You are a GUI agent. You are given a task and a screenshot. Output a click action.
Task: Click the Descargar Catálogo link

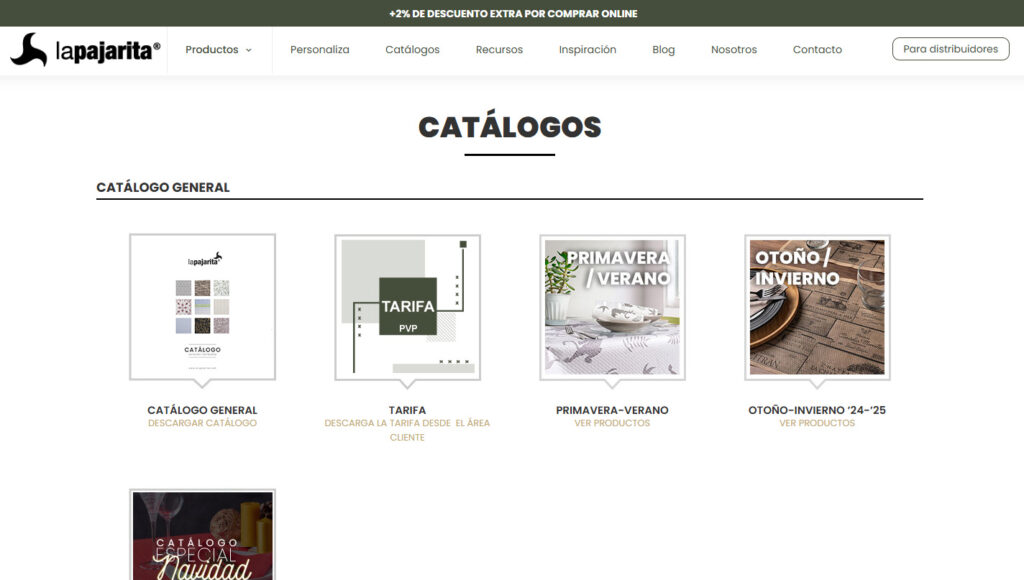click(x=202, y=423)
